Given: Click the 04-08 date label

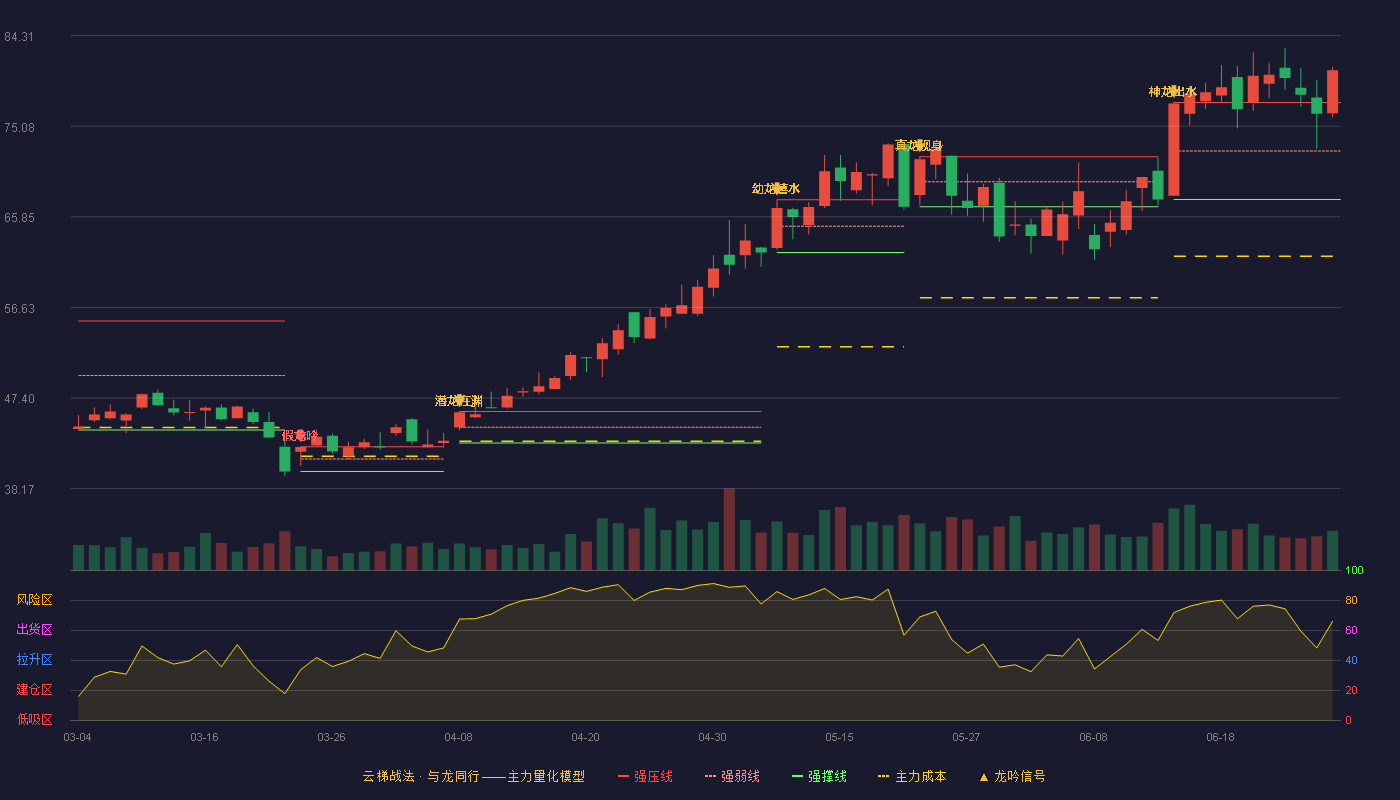Looking at the screenshot, I should [x=458, y=737].
